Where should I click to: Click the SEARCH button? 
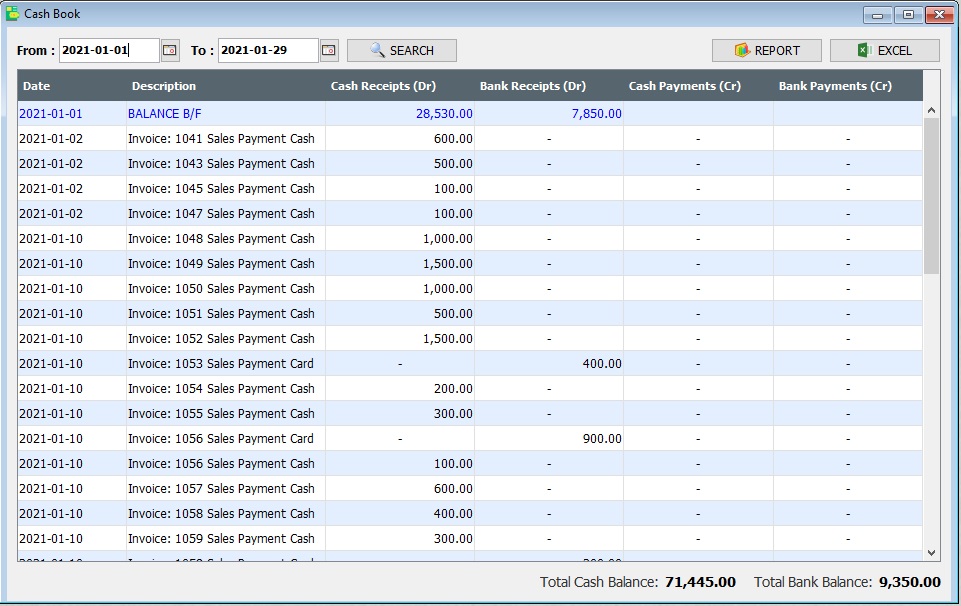401,50
